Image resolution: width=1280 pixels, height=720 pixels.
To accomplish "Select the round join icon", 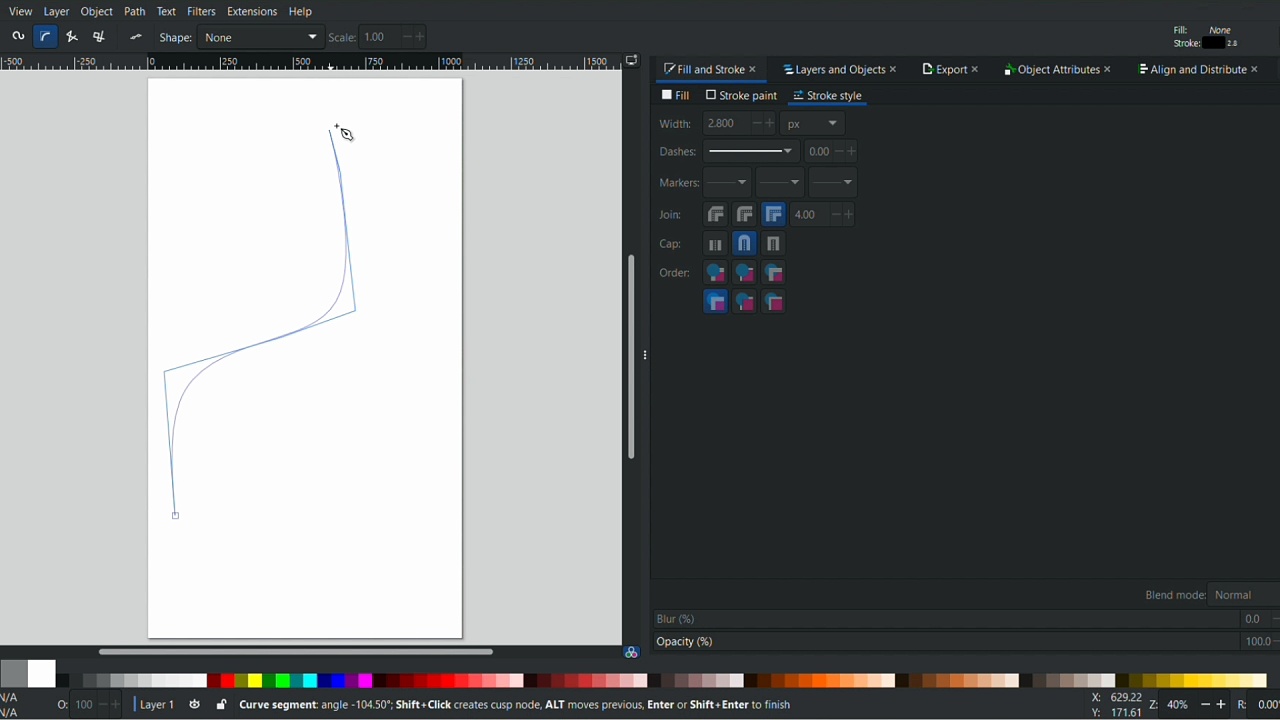I will coord(745,215).
